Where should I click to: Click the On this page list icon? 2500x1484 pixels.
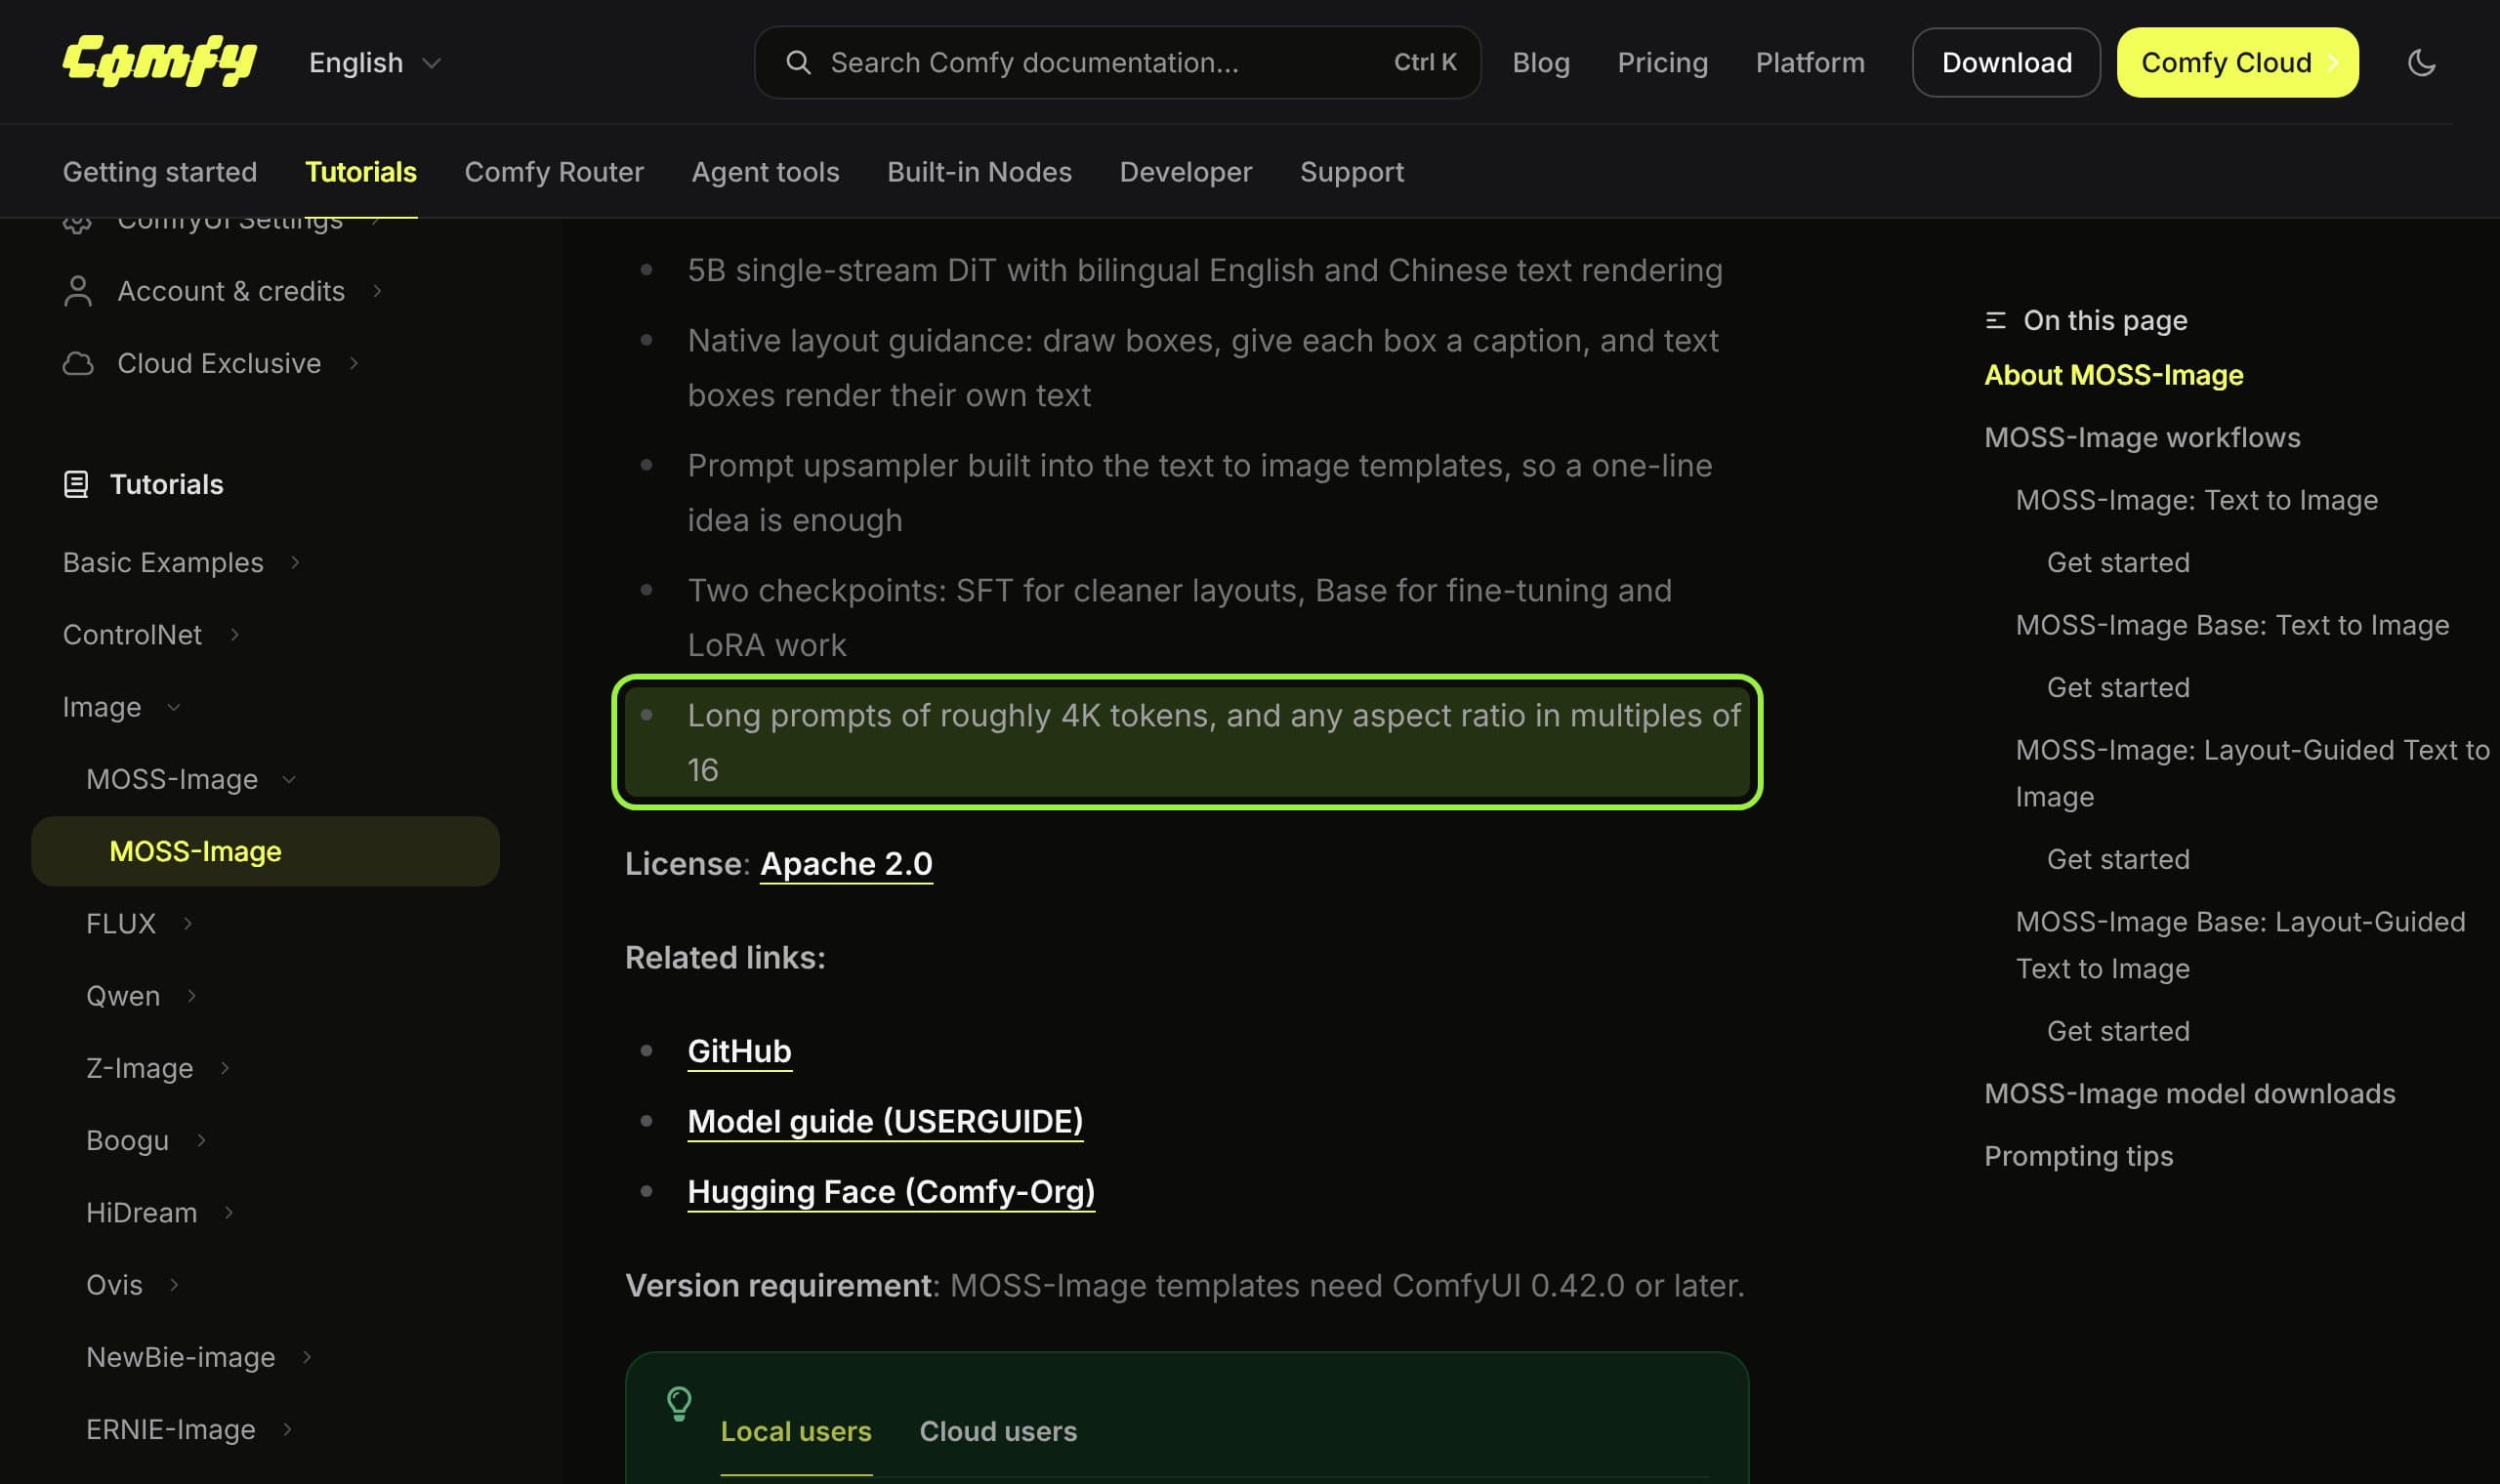pyautogui.click(x=1995, y=320)
